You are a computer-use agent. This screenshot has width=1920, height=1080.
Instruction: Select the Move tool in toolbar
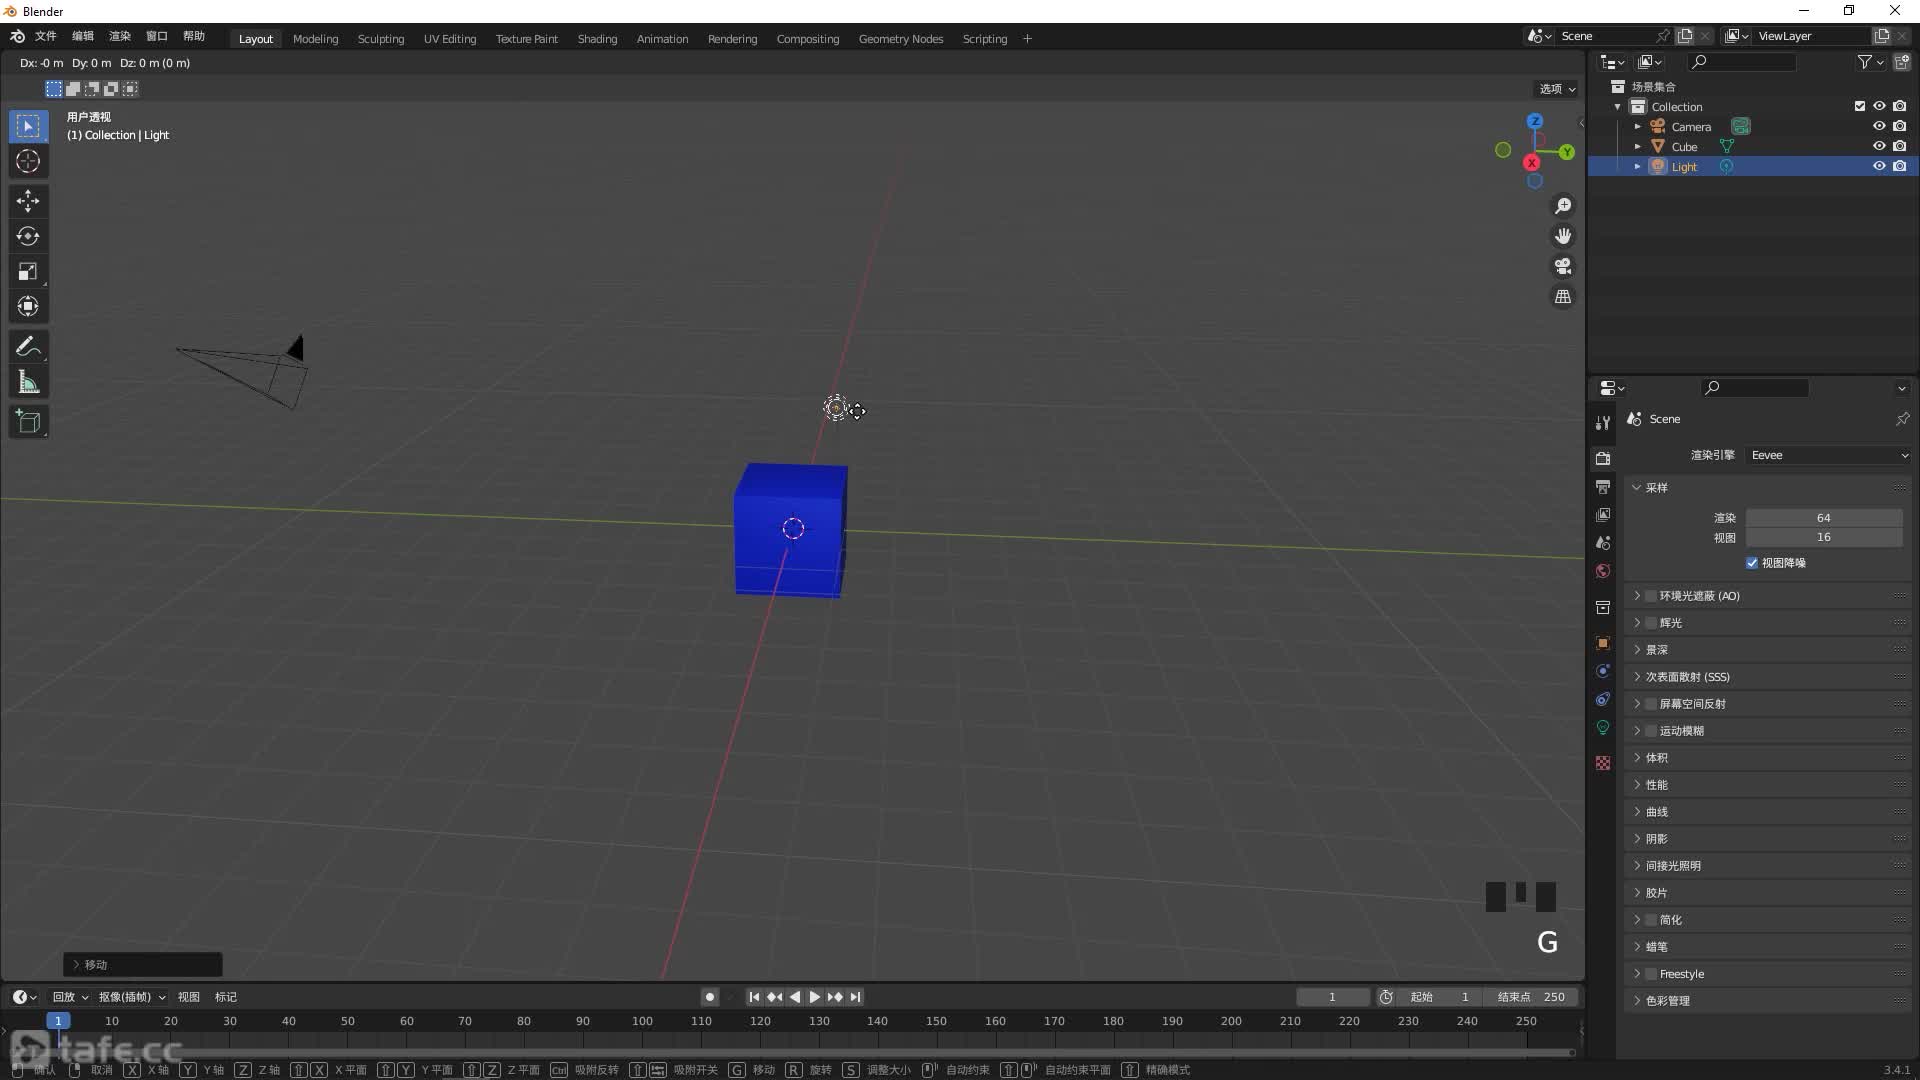coord(28,199)
